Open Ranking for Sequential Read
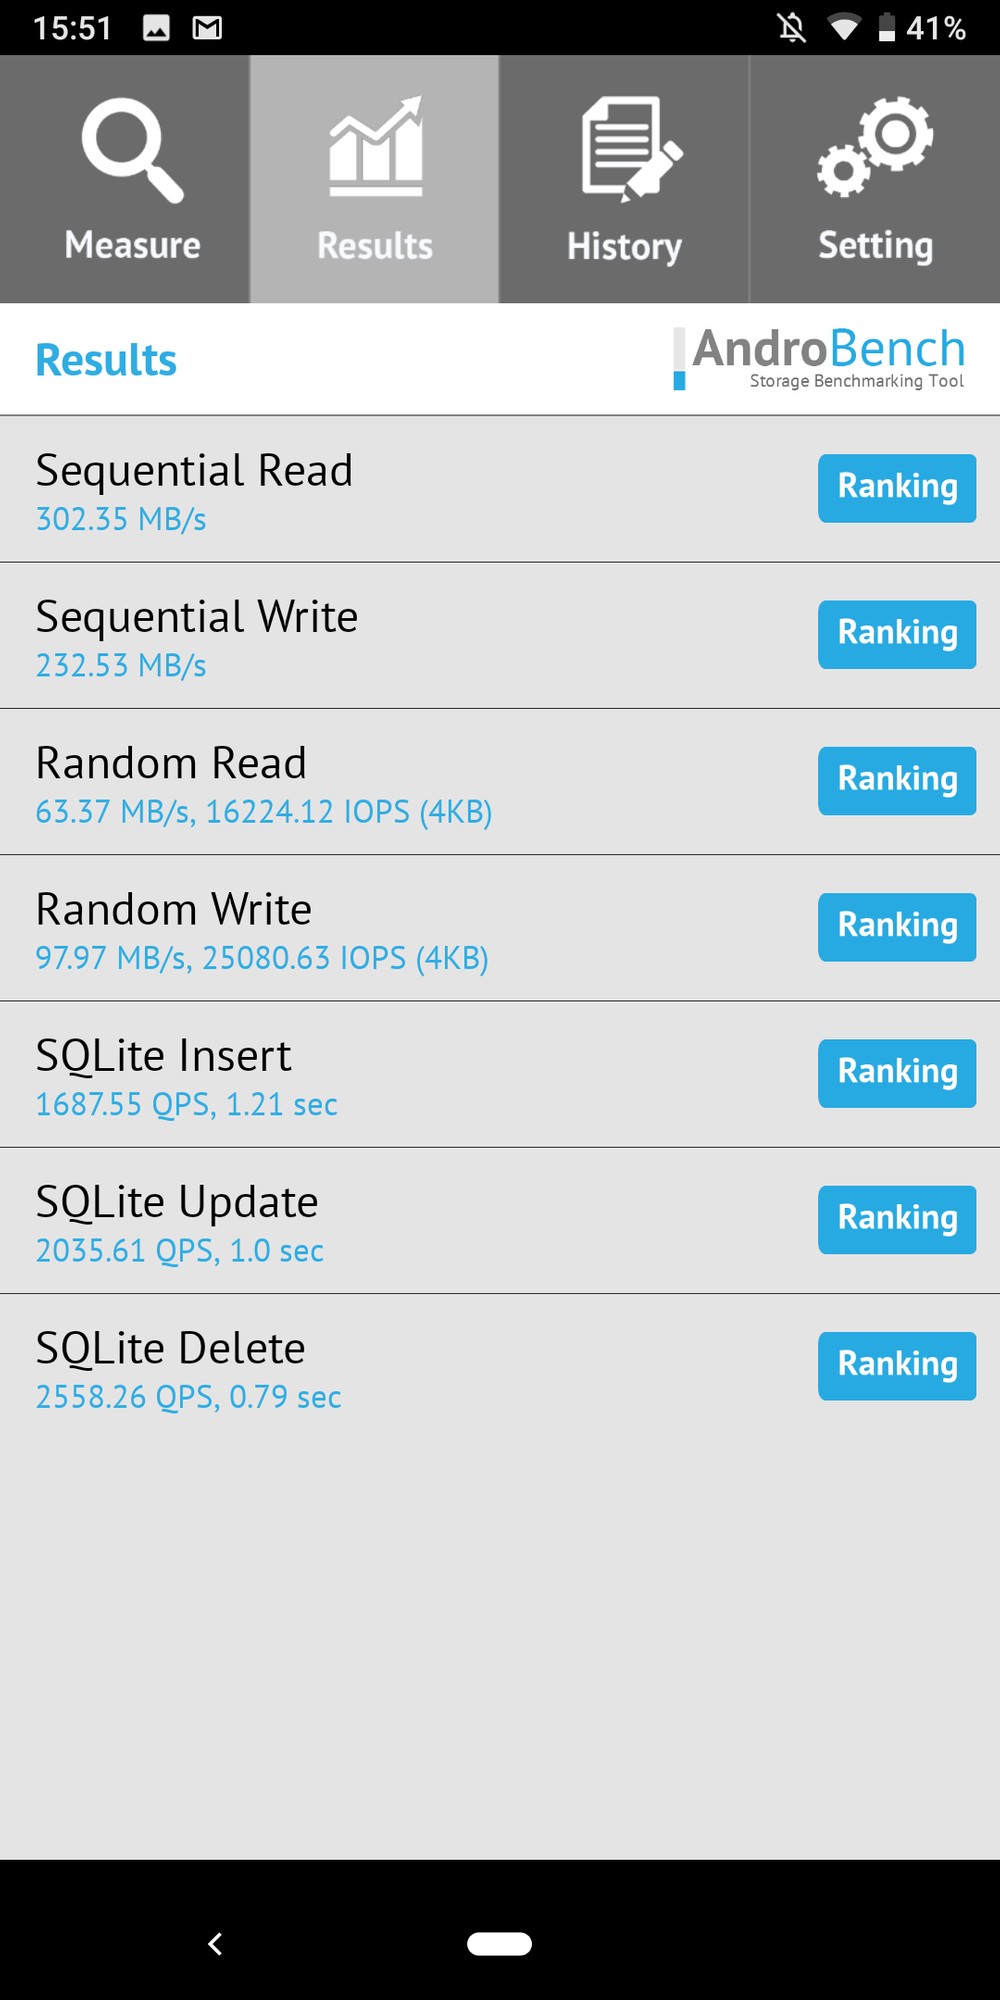The width and height of the screenshot is (1000, 2000). 897,488
